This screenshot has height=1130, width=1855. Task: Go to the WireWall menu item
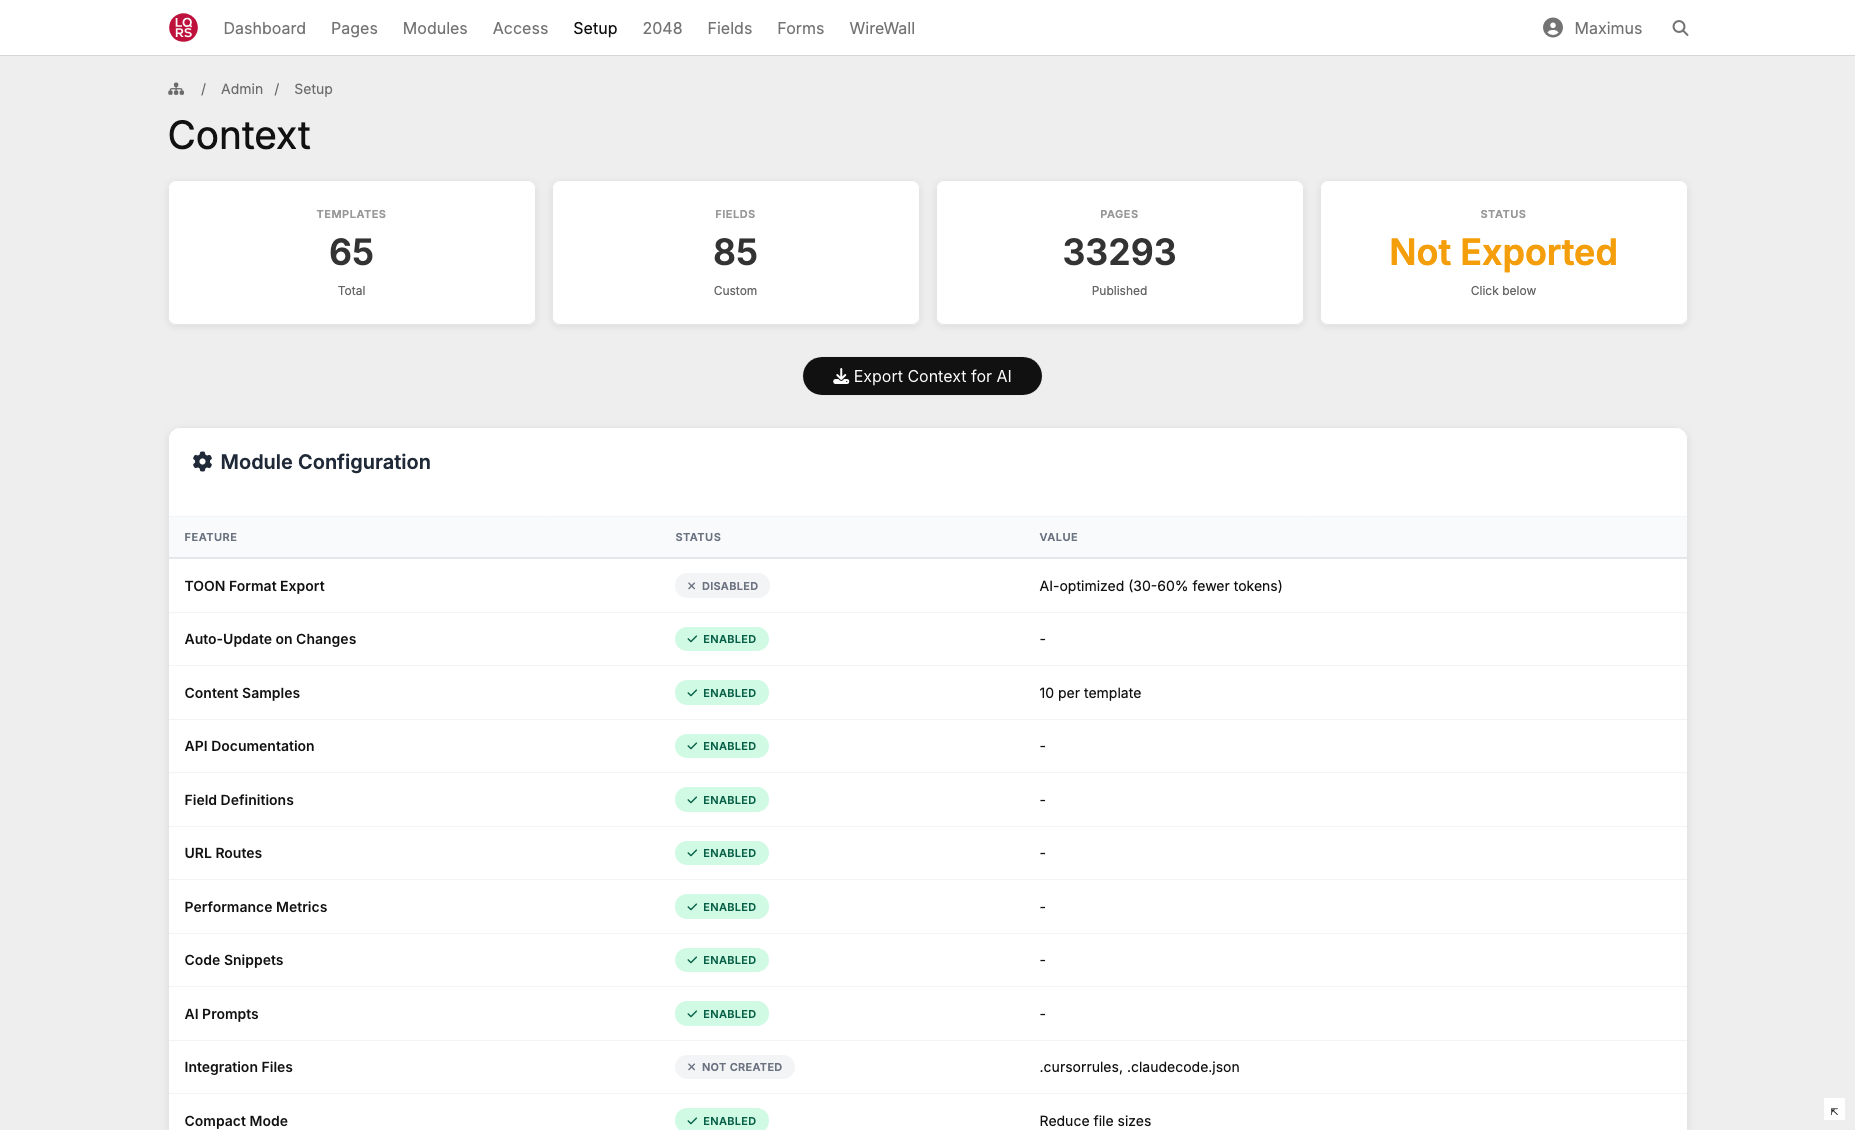click(x=882, y=28)
